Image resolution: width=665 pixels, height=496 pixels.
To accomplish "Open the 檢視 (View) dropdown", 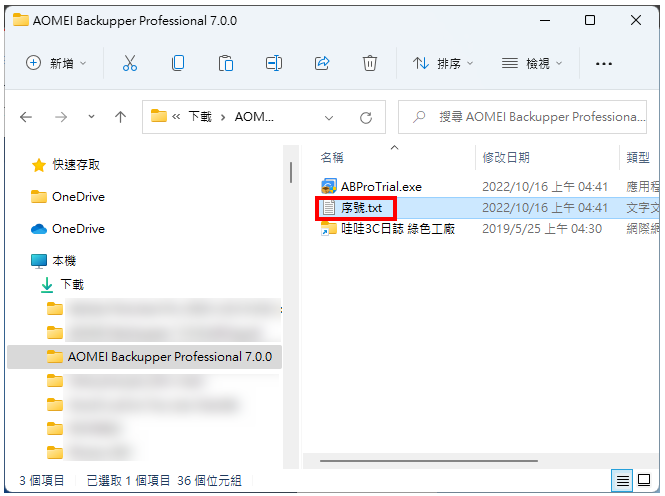I will pos(532,63).
